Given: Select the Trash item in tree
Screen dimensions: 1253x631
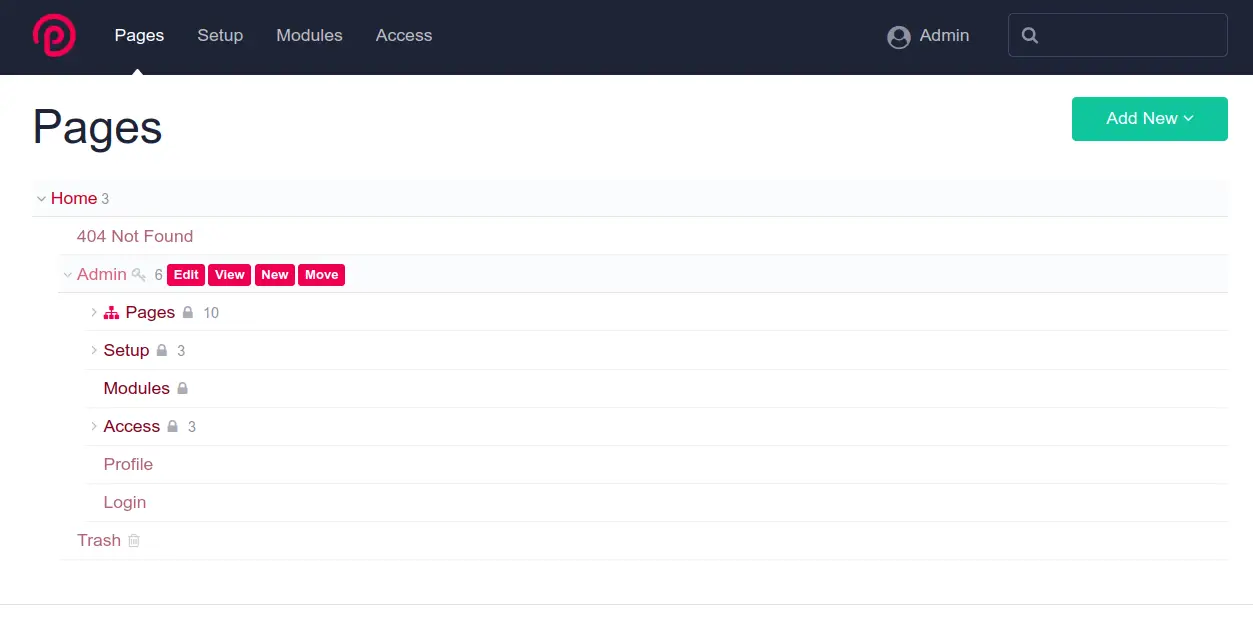Looking at the screenshot, I should (x=99, y=540).
